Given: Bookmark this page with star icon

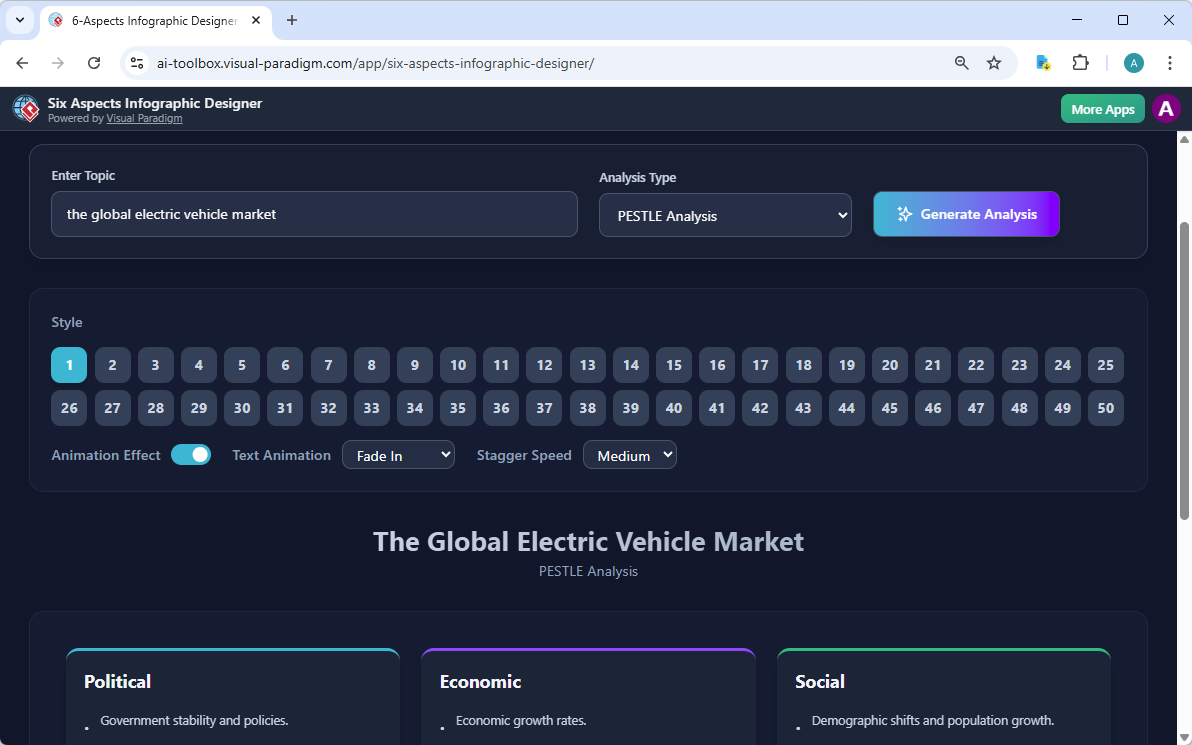Looking at the screenshot, I should 994,63.
